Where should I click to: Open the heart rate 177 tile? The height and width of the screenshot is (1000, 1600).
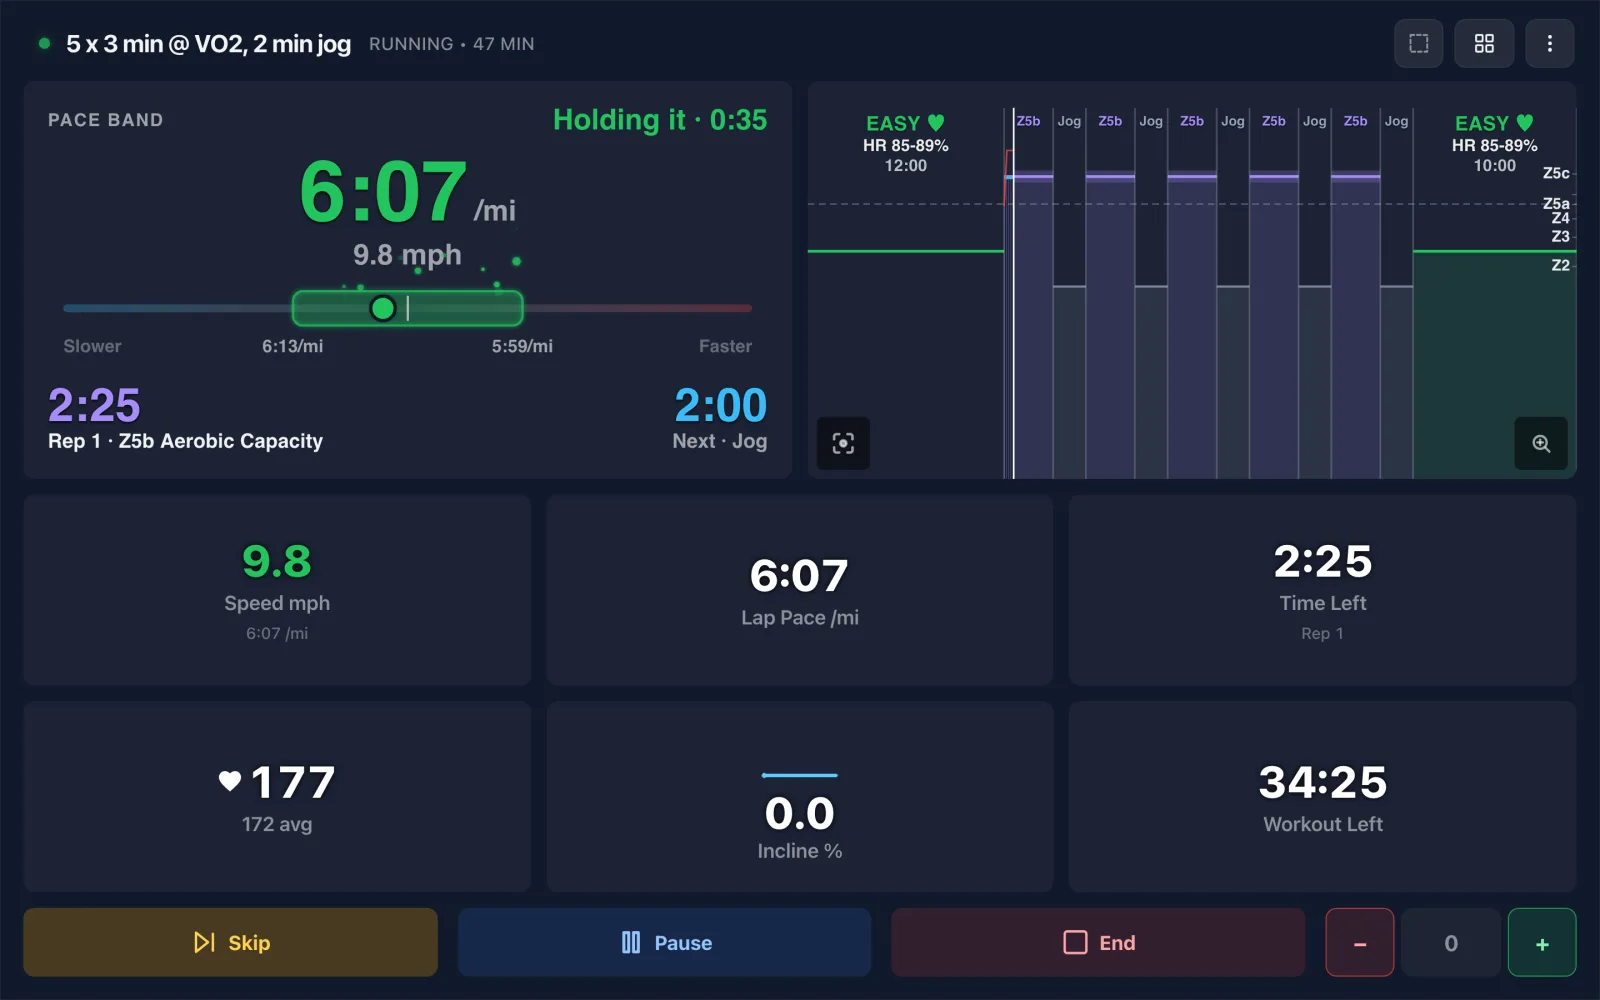[x=277, y=796]
